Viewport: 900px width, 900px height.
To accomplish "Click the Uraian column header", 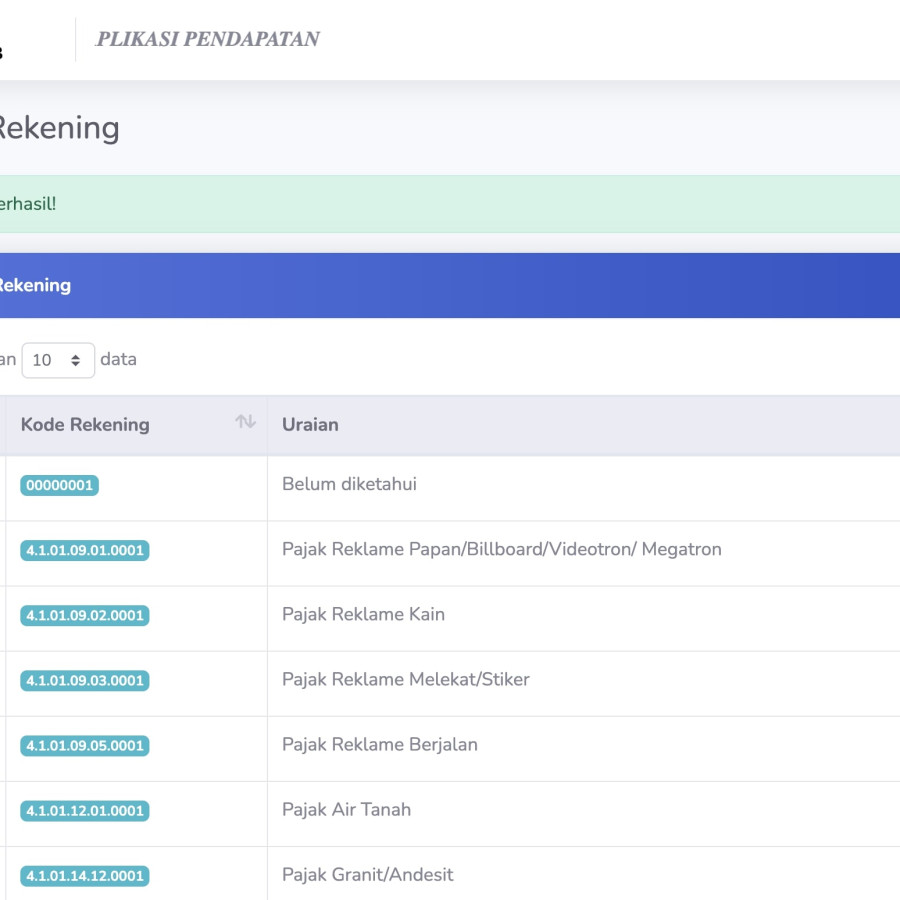I will coord(311,424).
